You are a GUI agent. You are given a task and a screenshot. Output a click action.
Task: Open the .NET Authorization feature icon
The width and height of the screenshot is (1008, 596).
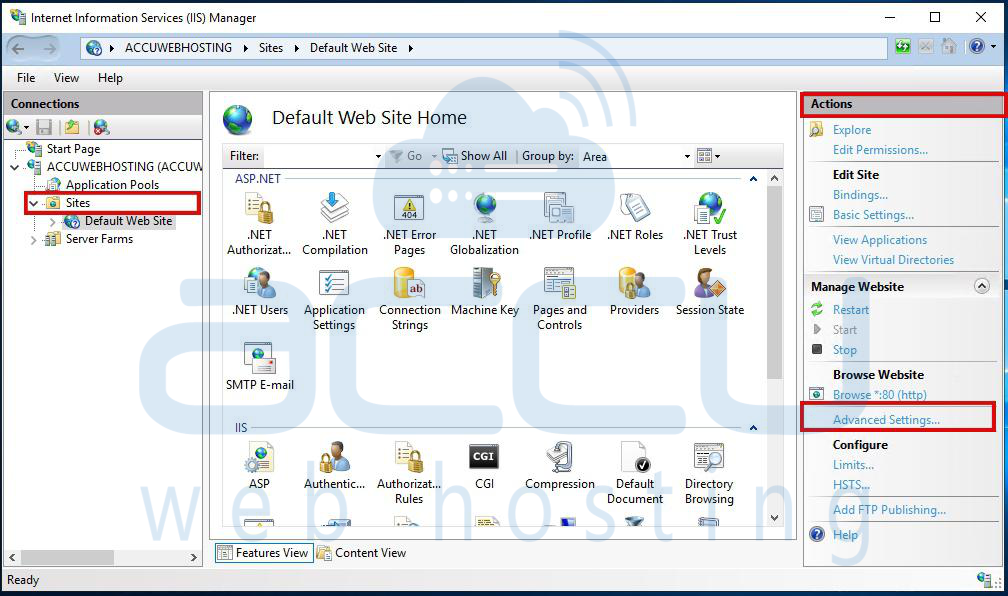[259, 224]
